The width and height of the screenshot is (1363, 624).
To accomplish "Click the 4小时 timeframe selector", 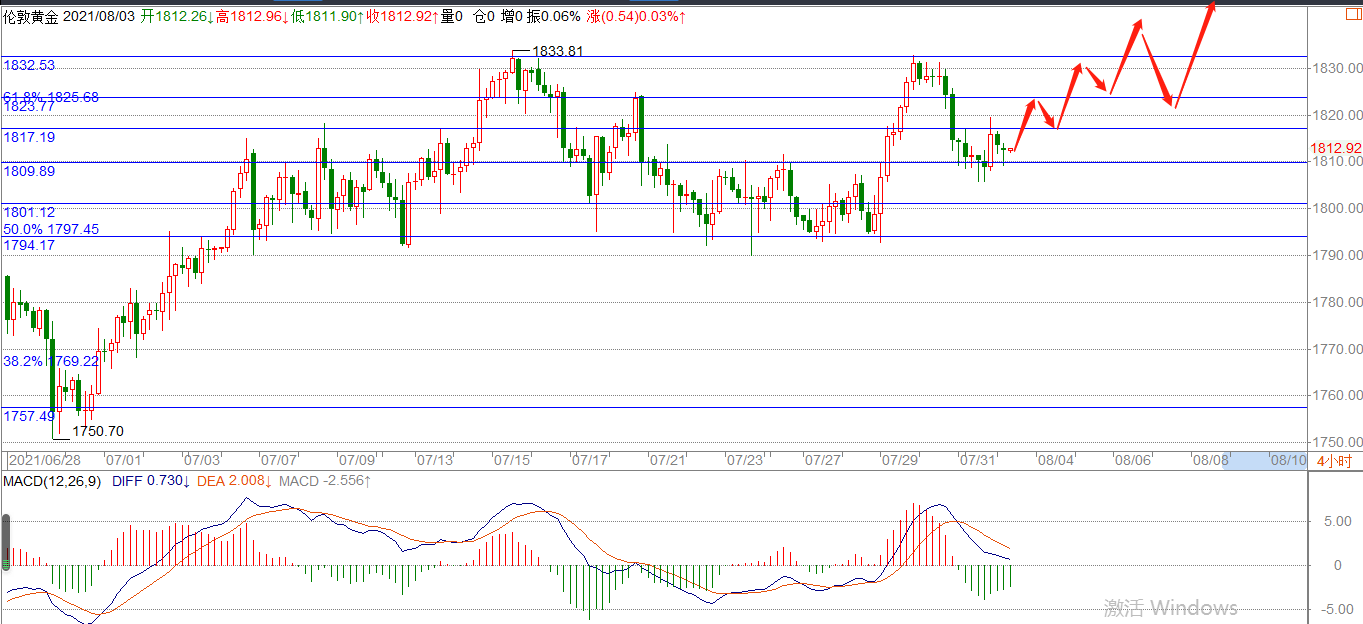I will [1334, 461].
